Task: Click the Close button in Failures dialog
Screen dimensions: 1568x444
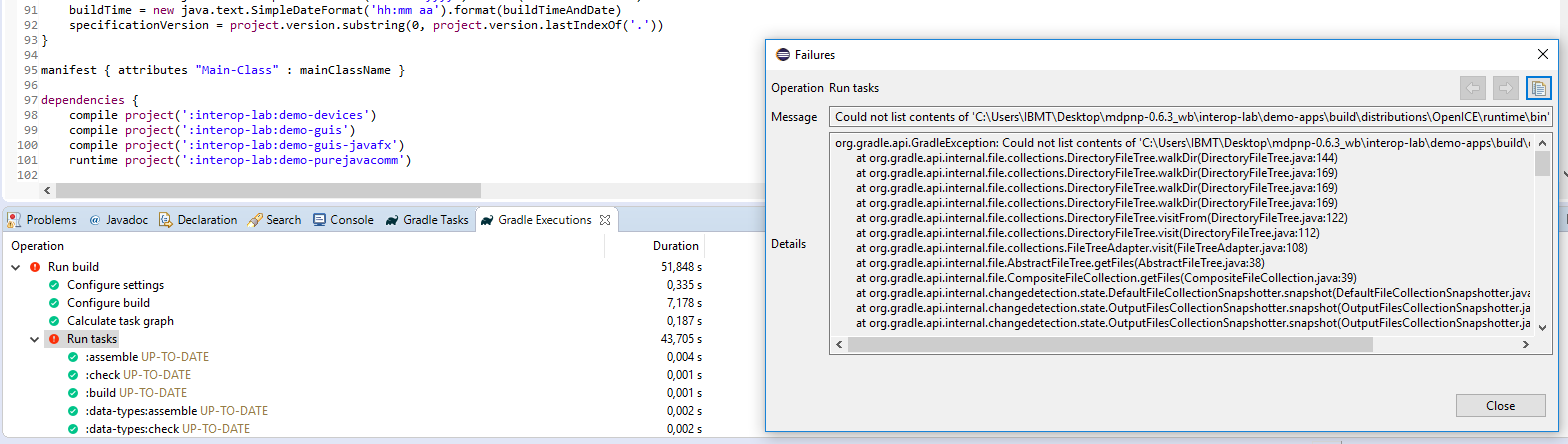Action: tap(1500, 406)
